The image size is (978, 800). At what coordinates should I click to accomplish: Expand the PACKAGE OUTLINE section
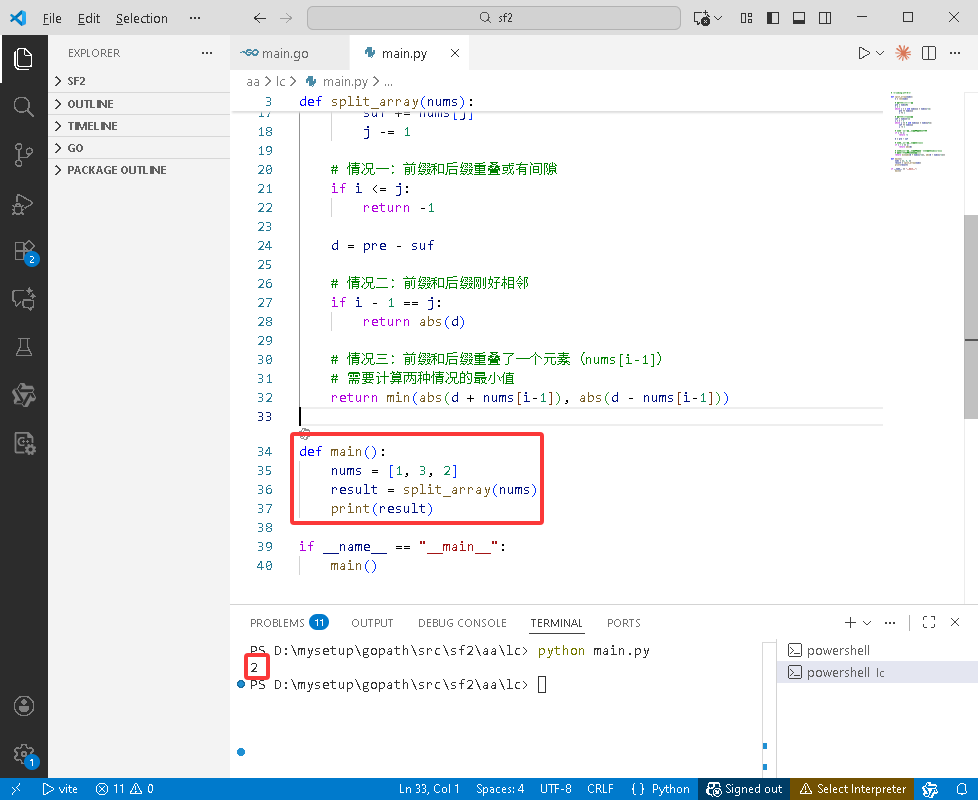click(140, 170)
